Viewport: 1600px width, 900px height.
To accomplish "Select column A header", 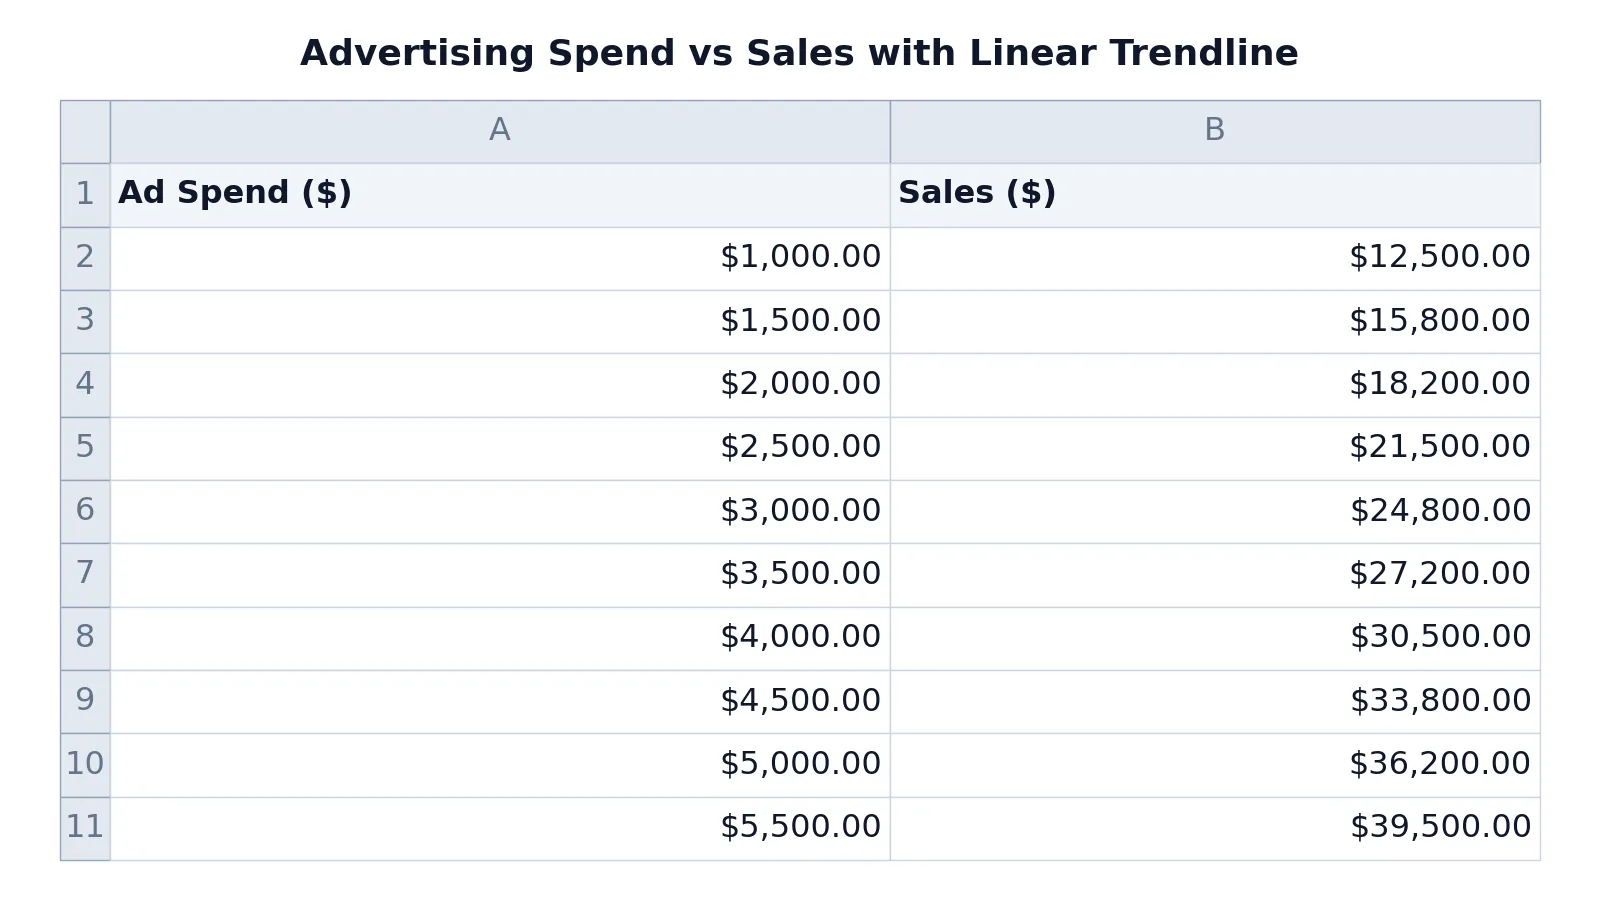I will pyautogui.click(x=500, y=131).
